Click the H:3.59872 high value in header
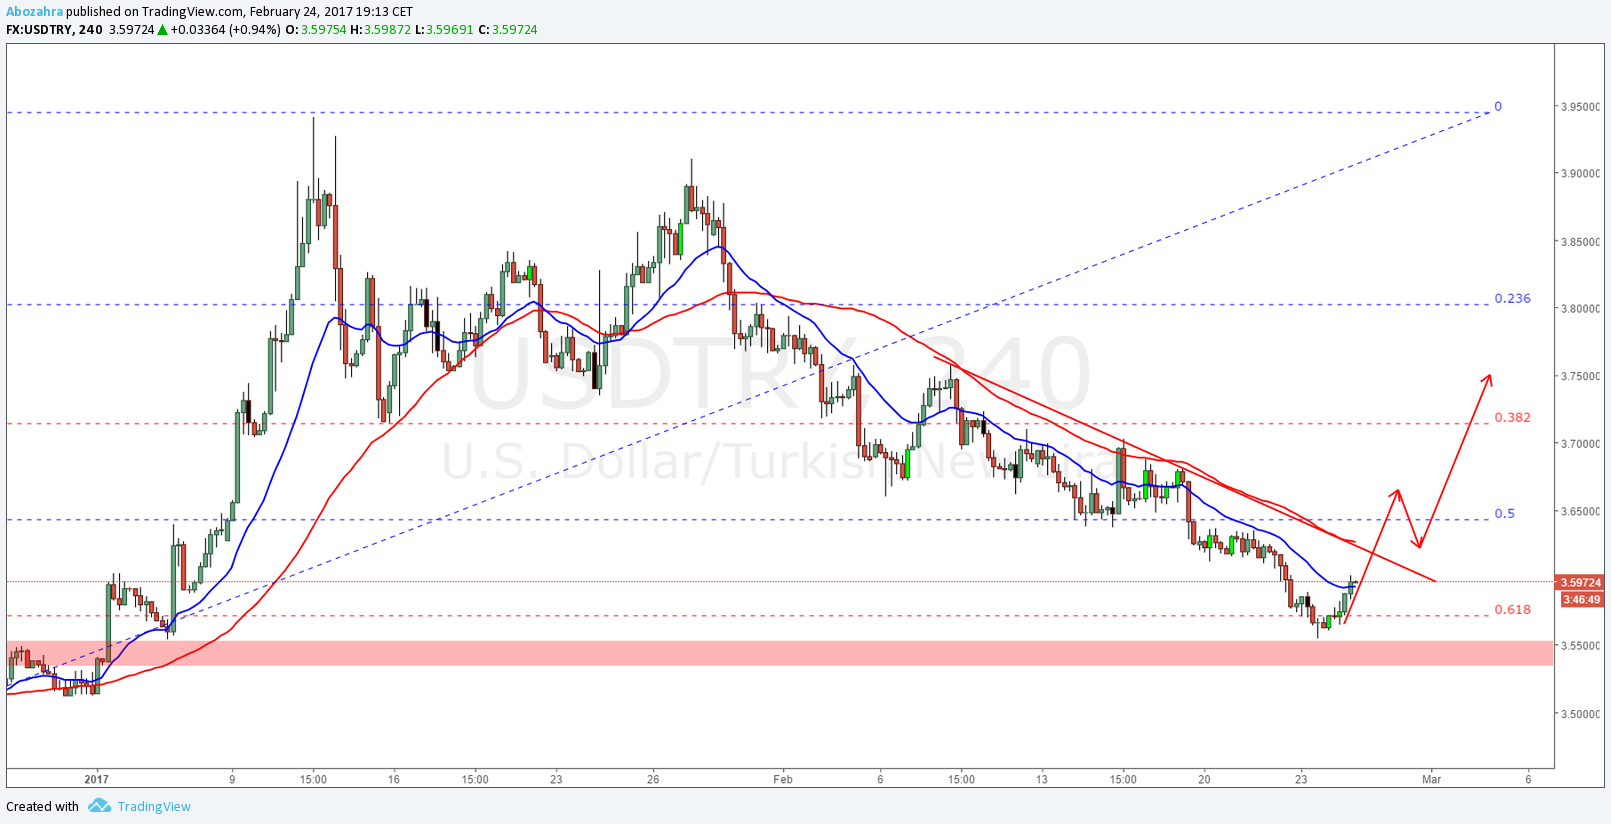The image size is (1611, 824). click(380, 30)
